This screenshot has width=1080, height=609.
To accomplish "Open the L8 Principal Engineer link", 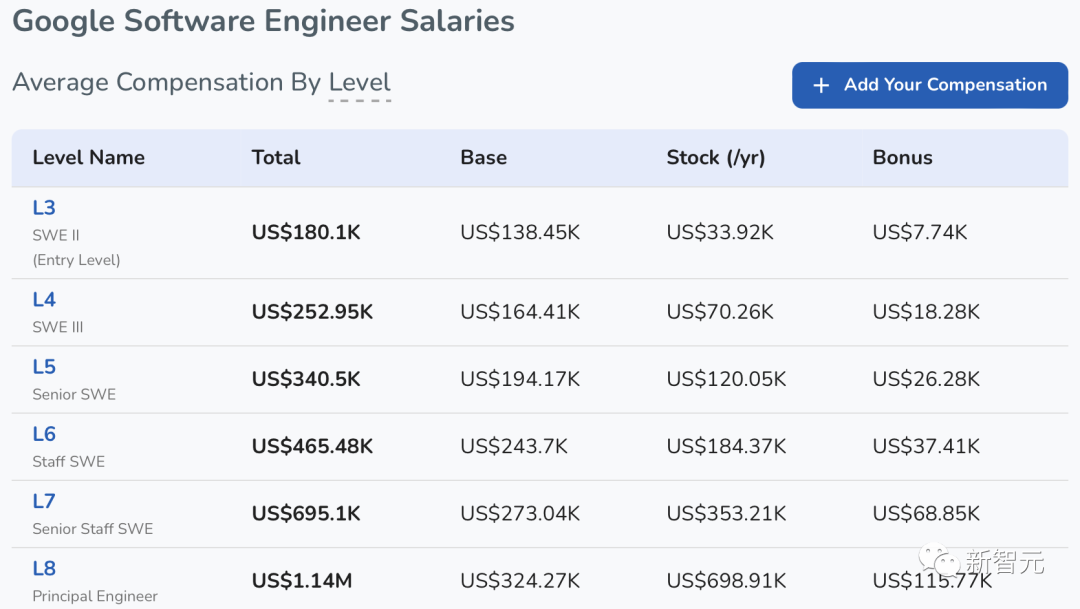I will 44,569.
